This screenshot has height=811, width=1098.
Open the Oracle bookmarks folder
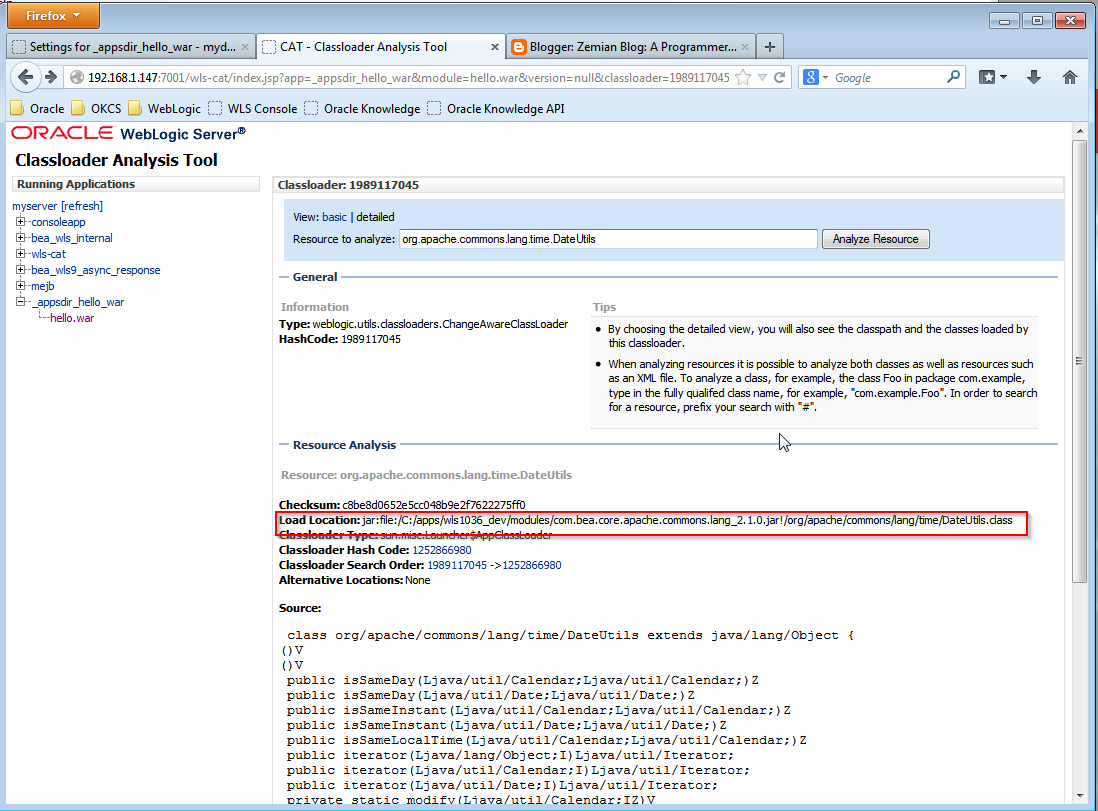click(38, 109)
